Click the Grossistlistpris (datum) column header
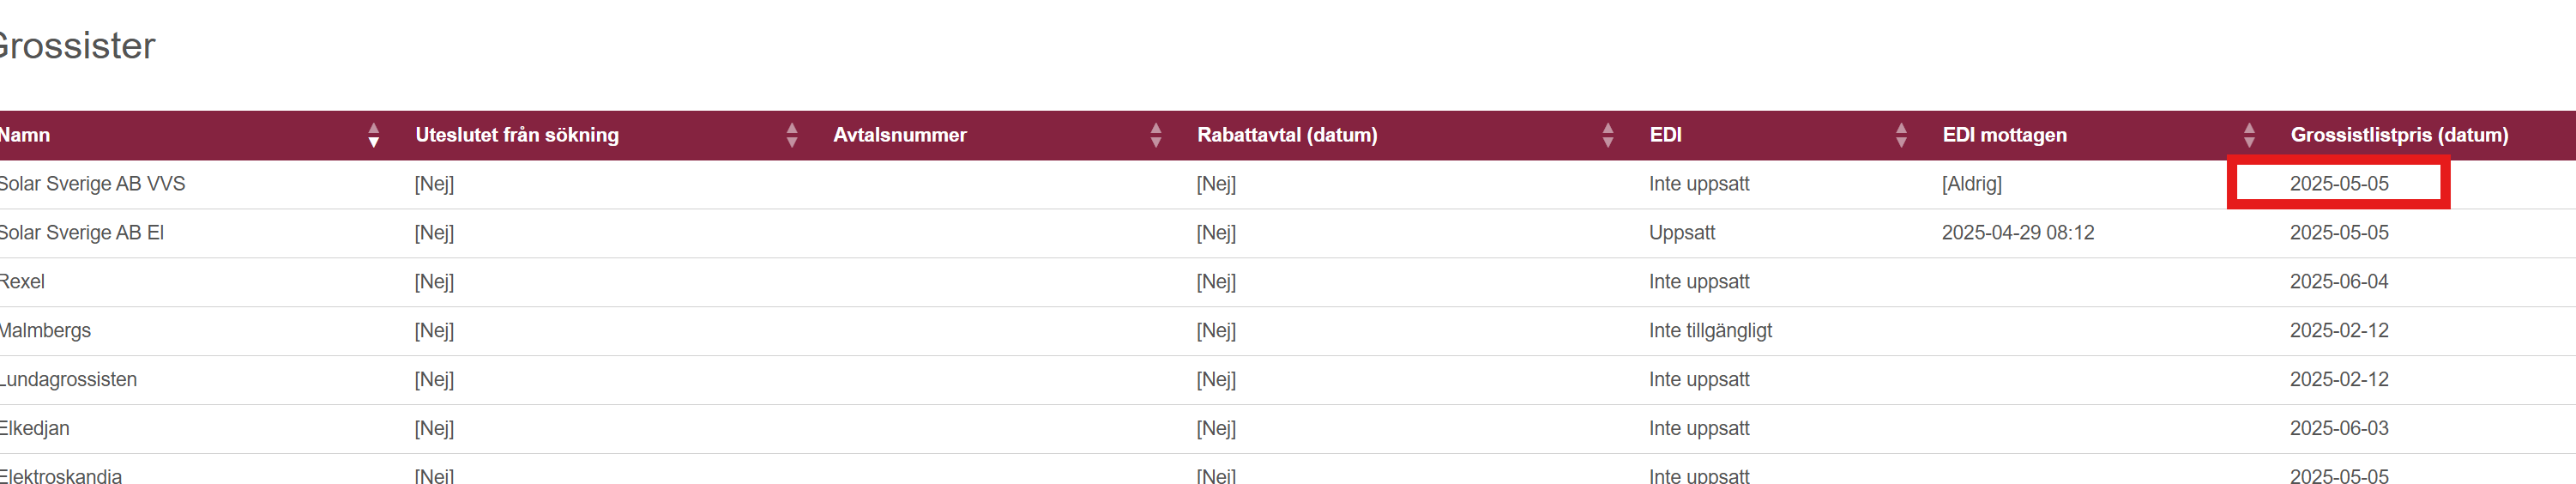Viewport: 2576px width, 484px height. (x=2398, y=135)
